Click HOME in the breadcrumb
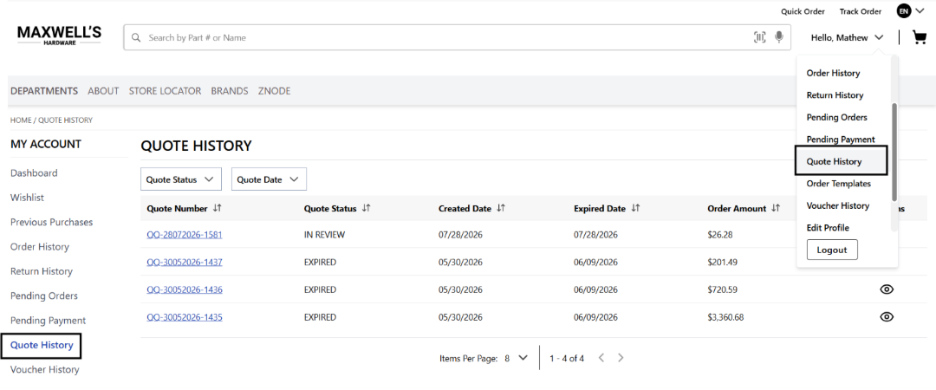The image size is (936, 390). [20, 120]
